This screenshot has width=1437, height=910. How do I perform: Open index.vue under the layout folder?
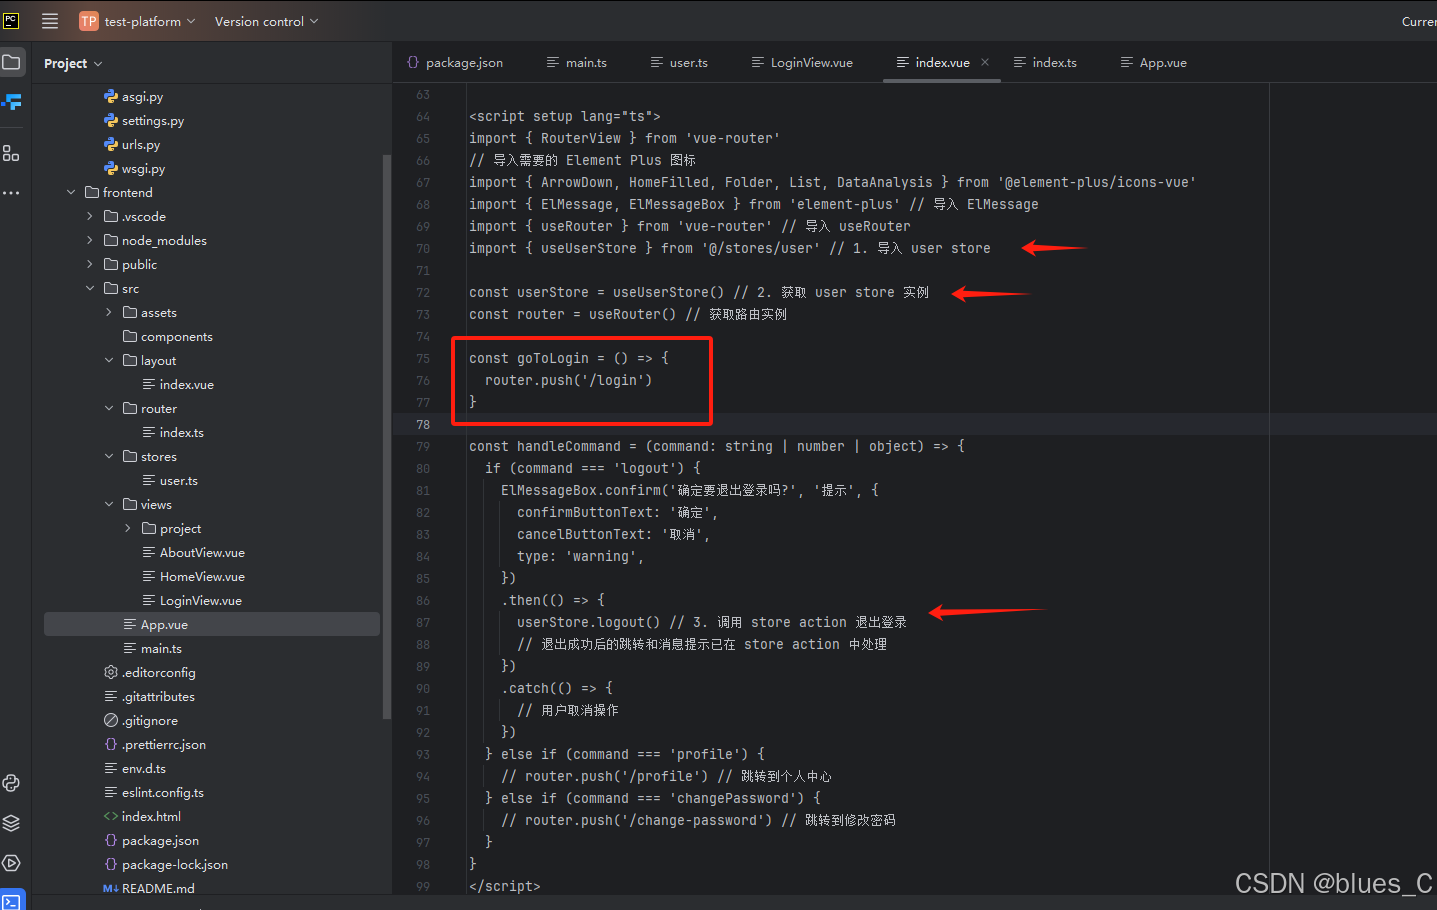pyautogui.click(x=178, y=384)
